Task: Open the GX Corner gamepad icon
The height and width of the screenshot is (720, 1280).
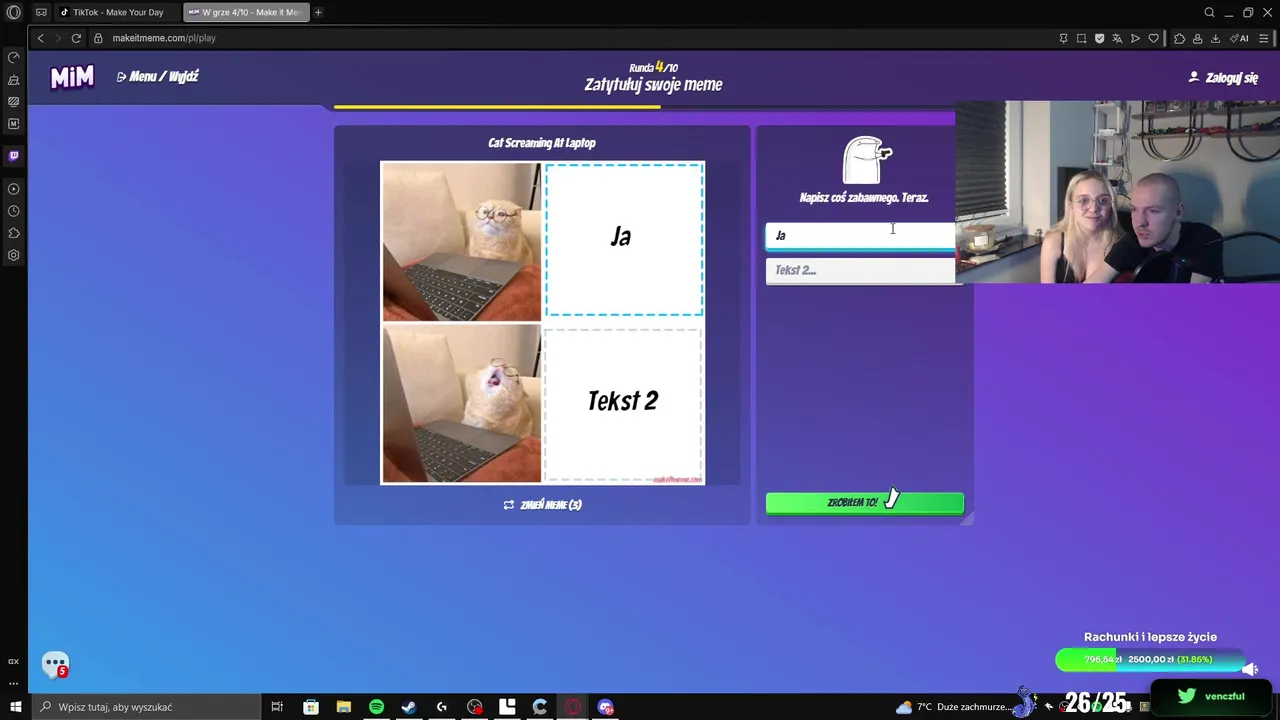Action: click(x=41, y=12)
